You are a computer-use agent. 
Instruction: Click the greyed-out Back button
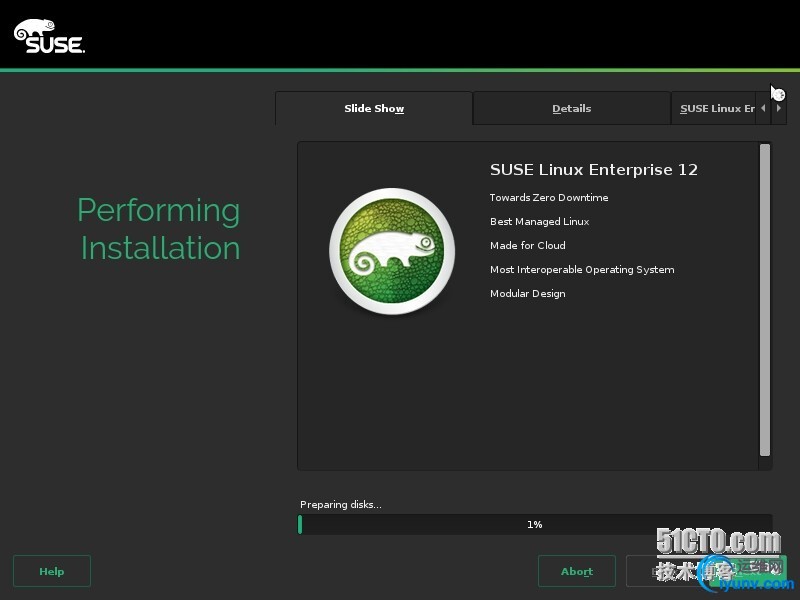click(665, 571)
